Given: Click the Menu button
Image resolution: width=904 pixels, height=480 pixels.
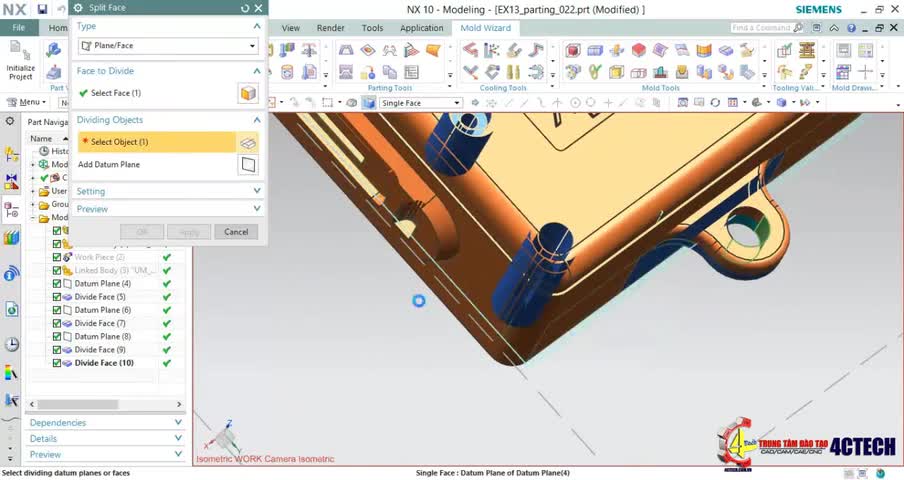Looking at the screenshot, I should (27, 103).
